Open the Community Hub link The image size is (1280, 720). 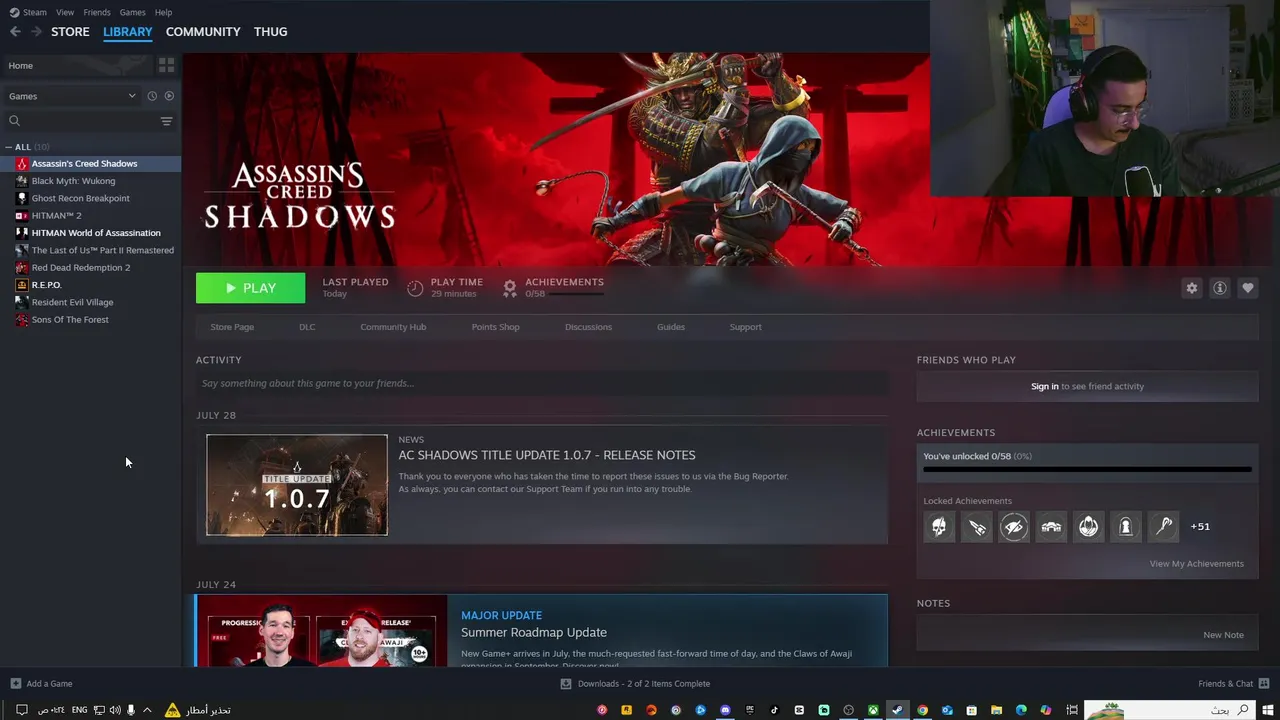[x=393, y=327]
